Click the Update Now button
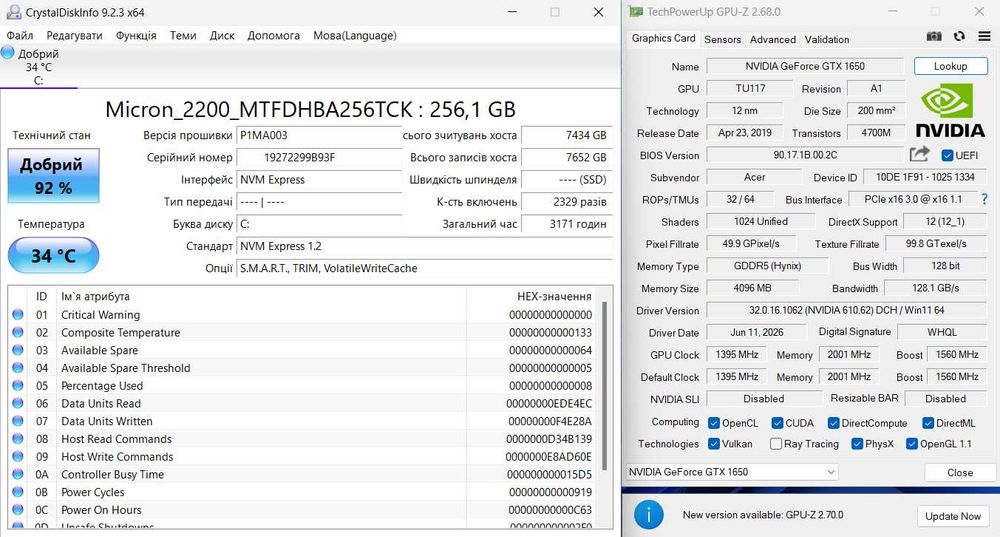The width and height of the screenshot is (1000, 537). [x=953, y=516]
